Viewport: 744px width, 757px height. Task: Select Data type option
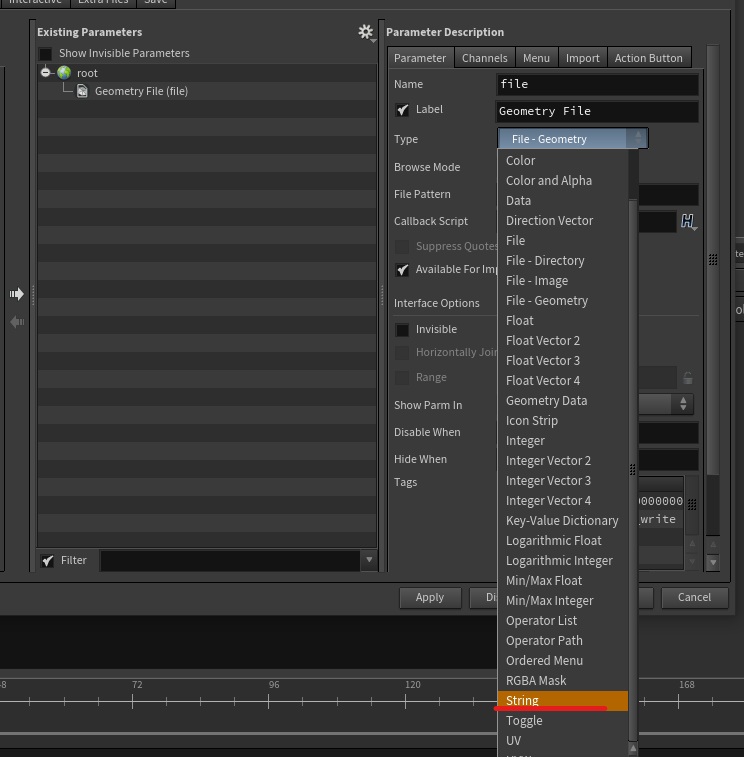pos(563,200)
